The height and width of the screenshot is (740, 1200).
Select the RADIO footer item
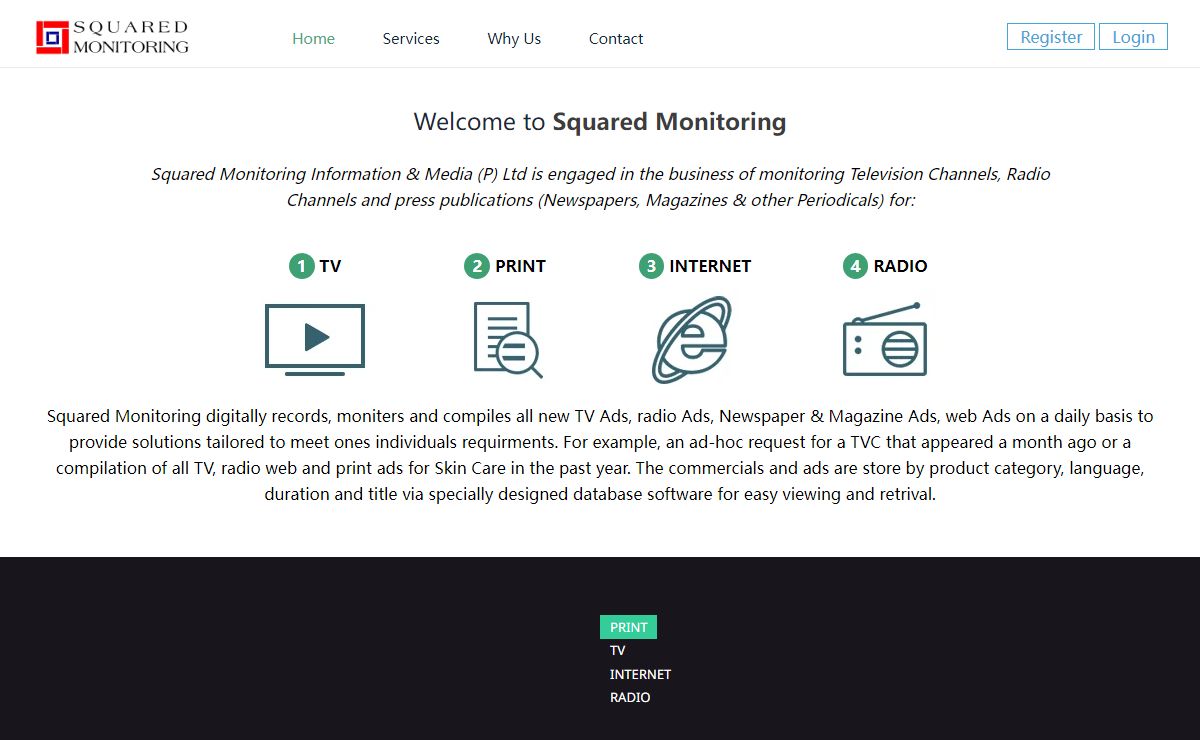(x=630, y=698)
